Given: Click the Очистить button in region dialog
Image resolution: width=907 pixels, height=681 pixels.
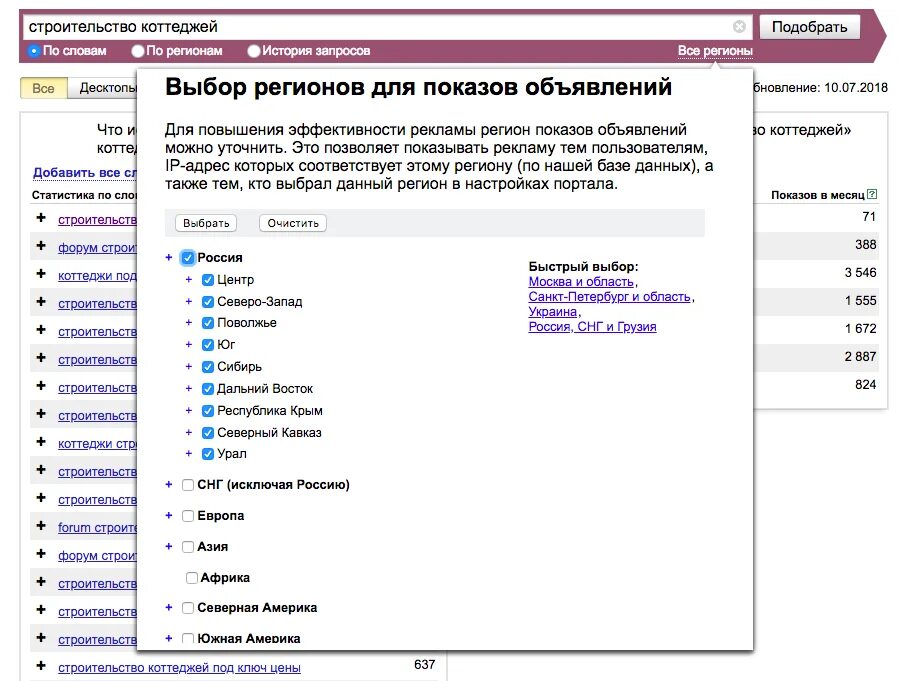Looking at the screenshot, I should [293, 223].
